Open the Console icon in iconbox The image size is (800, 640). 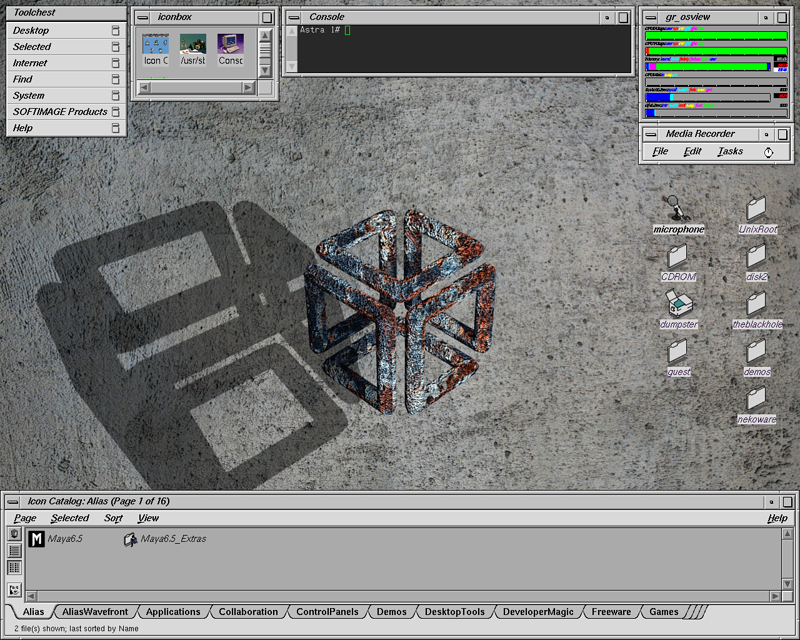230,45
